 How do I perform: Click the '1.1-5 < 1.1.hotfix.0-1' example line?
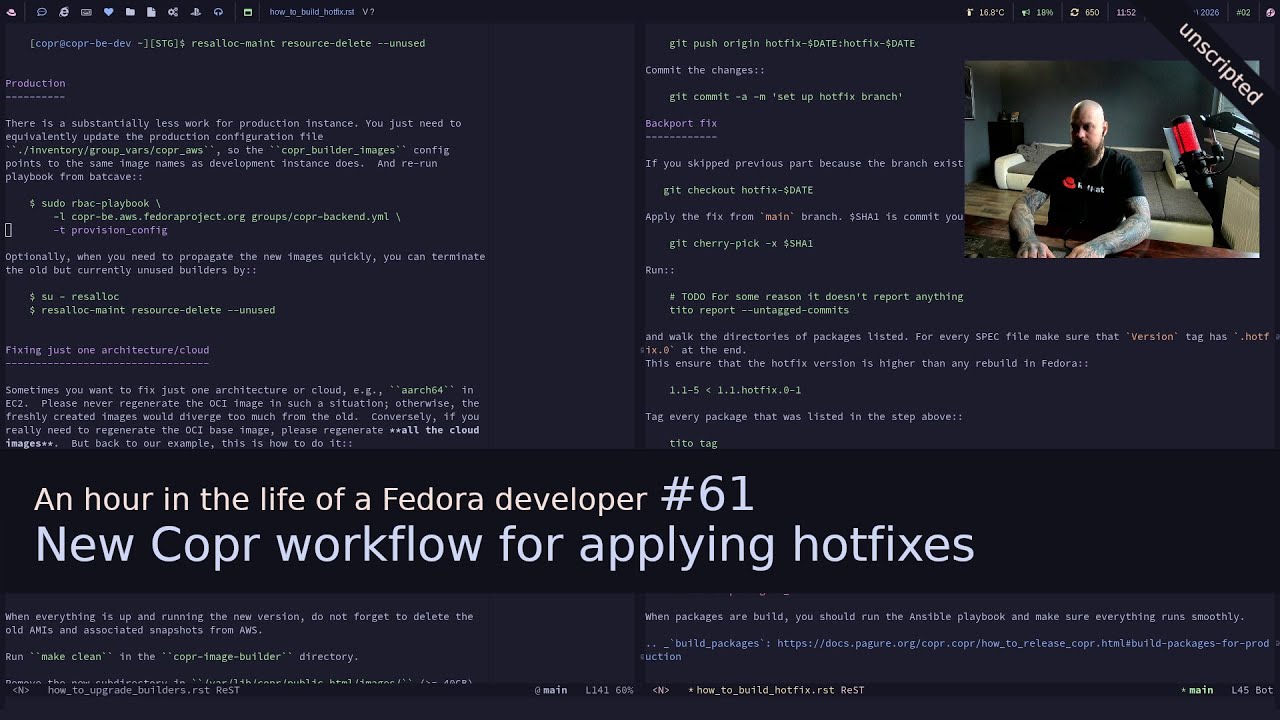[x=735, y=390]
